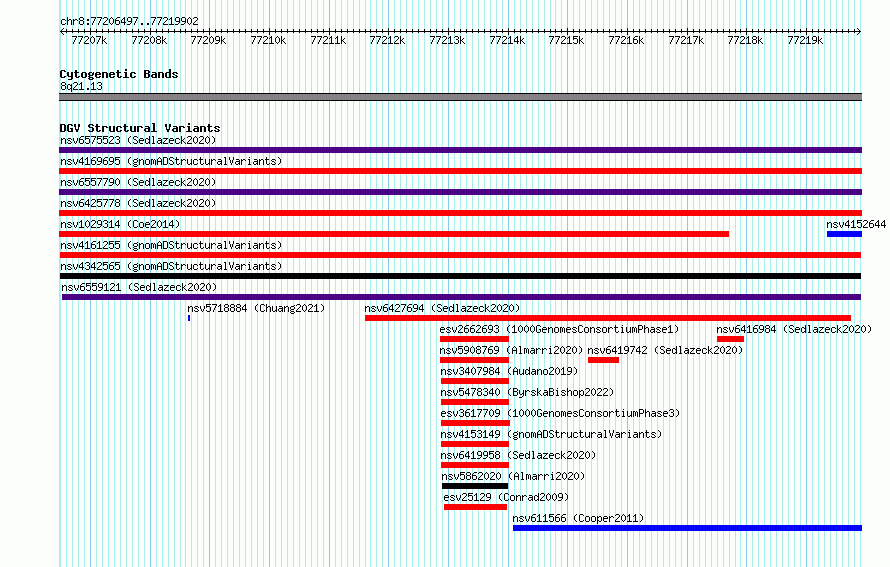Select the black nsv5862020 feature bar
The width and height of the screenshot is (890, 567).
[x=475, y=486]
